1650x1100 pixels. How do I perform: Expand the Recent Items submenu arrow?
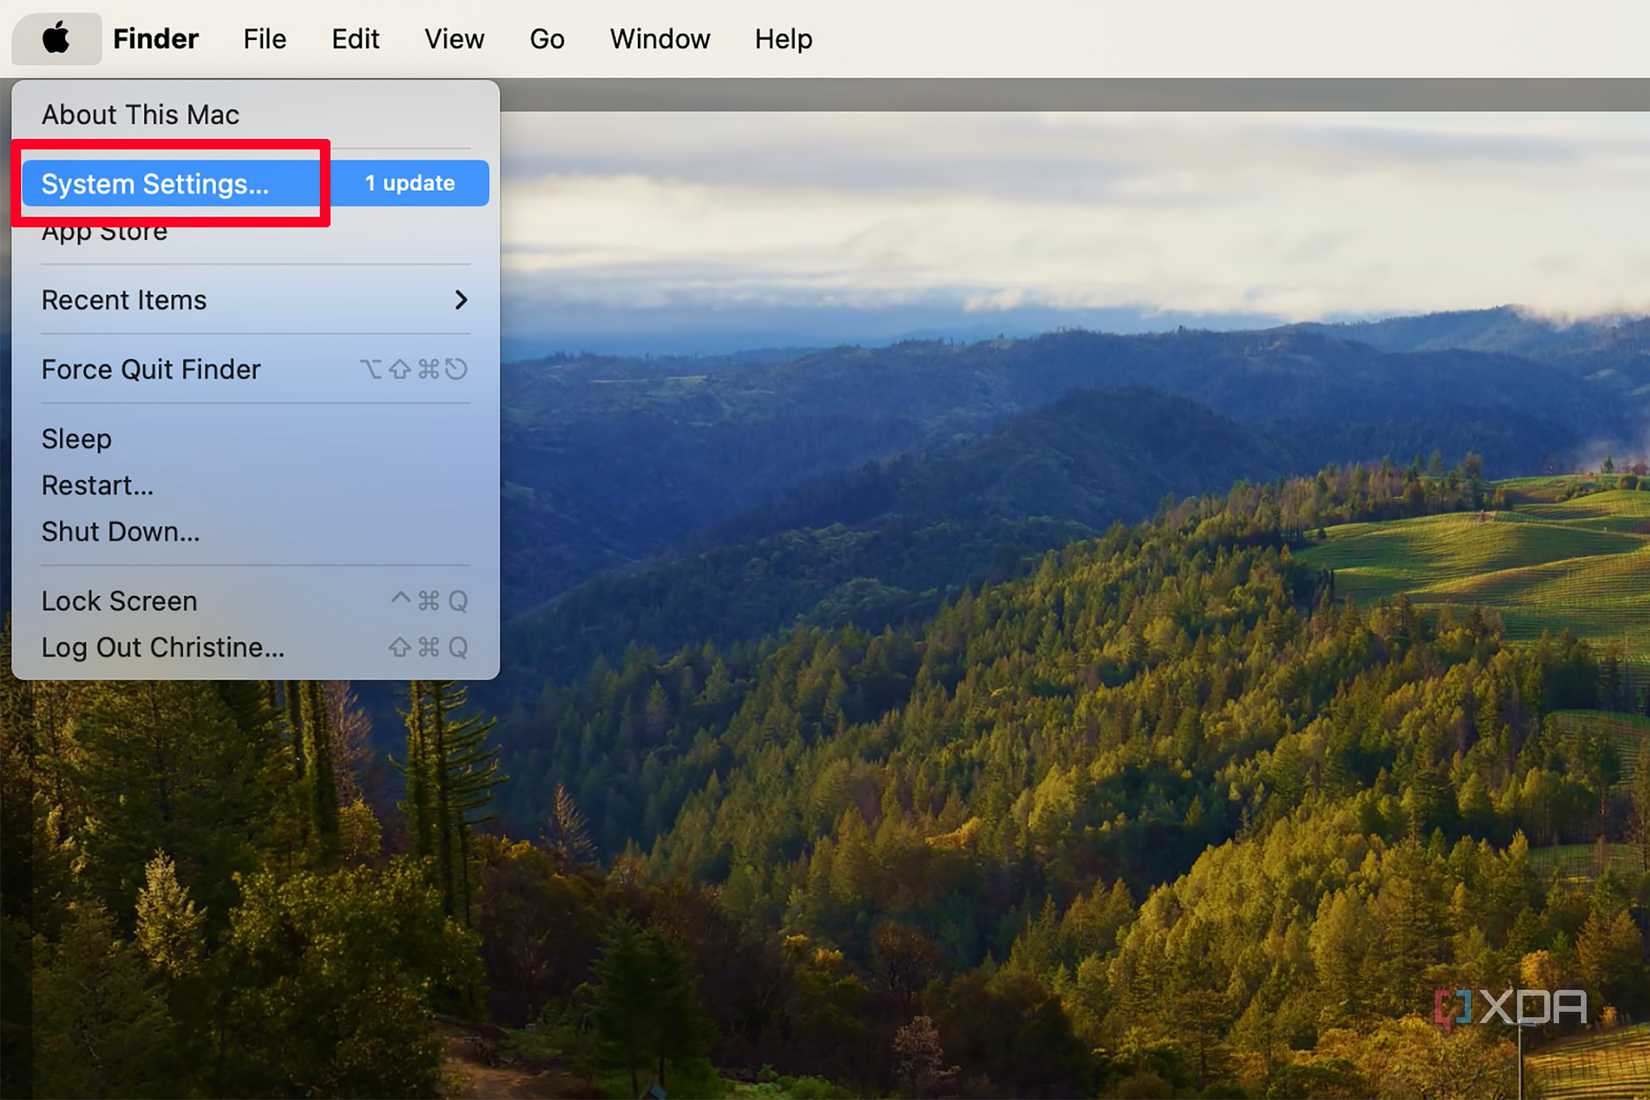coord(461,300)
